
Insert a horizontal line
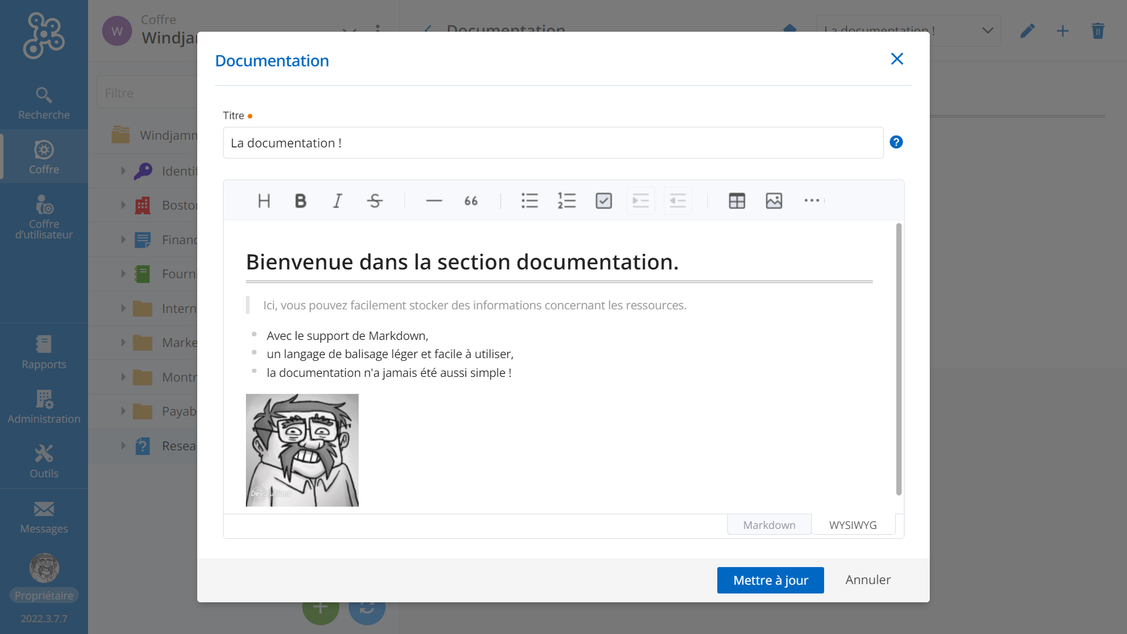tap(433, 201)
